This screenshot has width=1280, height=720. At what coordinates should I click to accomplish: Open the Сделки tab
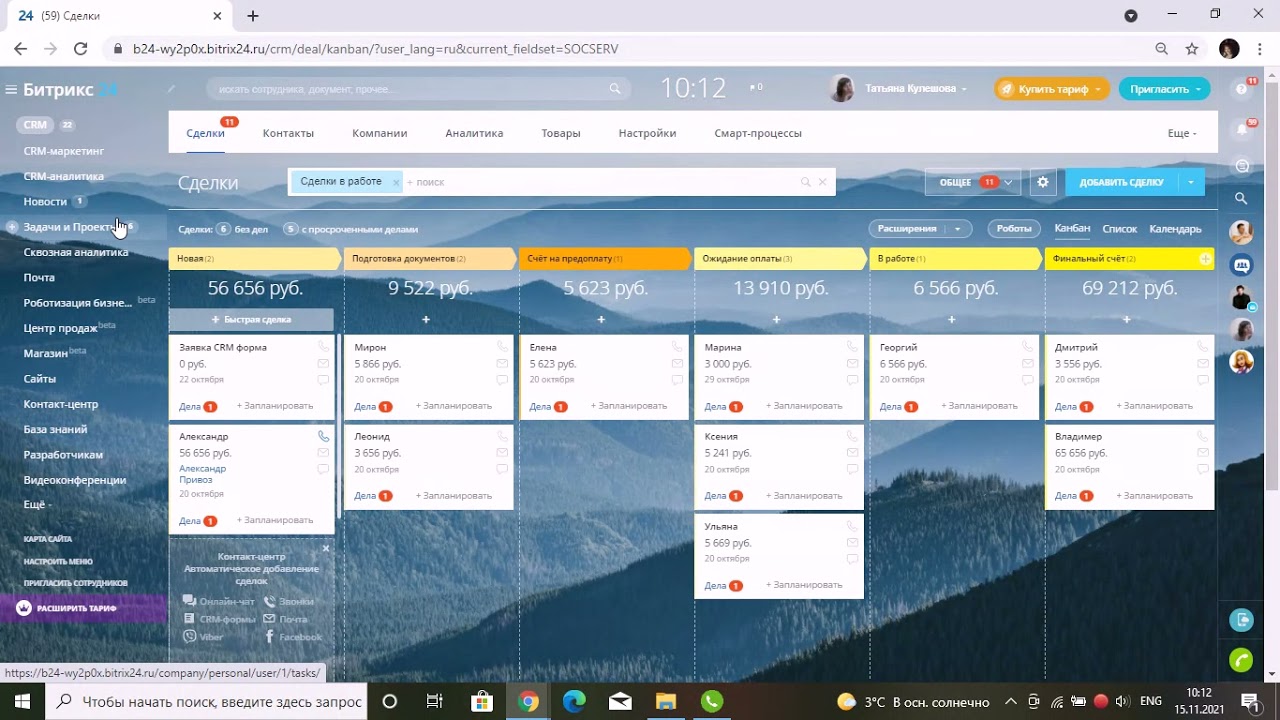(205, 133)
